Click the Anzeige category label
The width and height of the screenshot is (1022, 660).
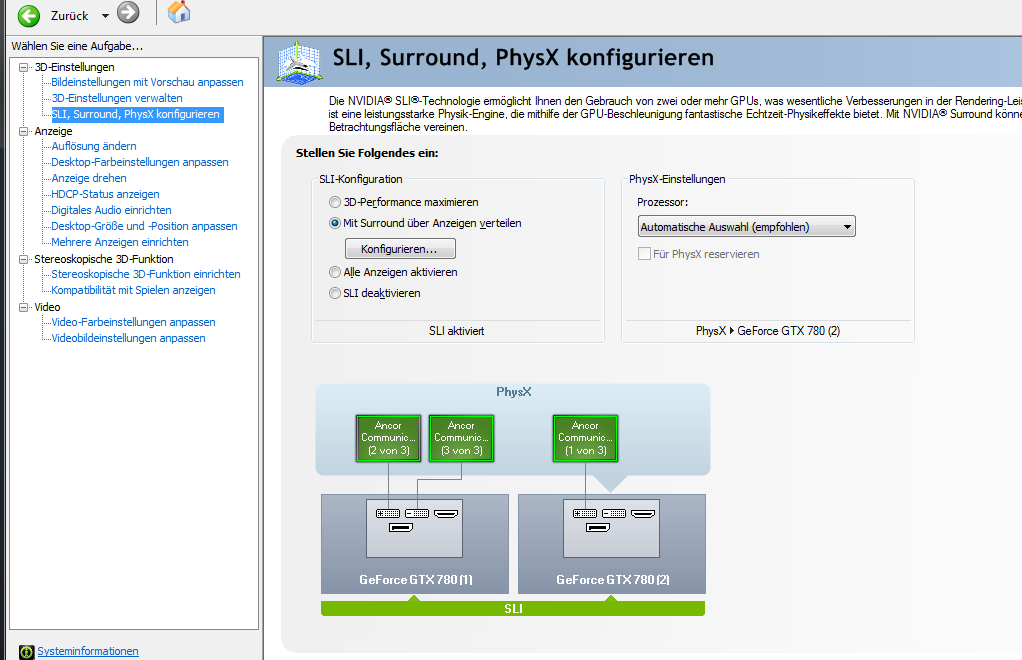[53, 131]
